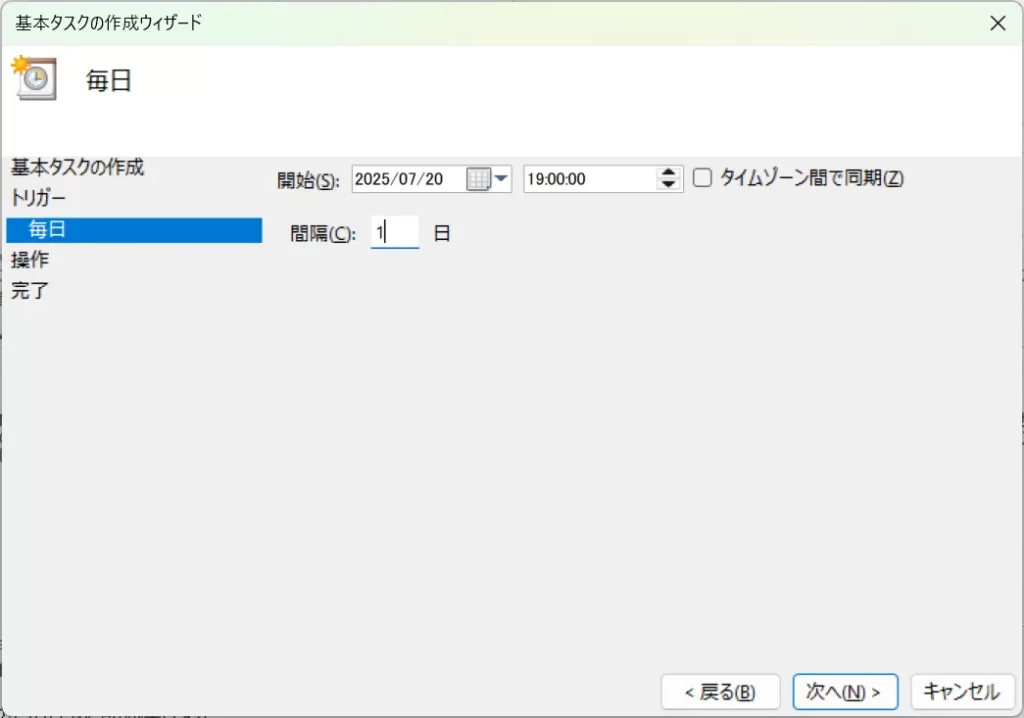This screenshot has width=1024, height=718.
Task: Close the wizard with the X button
Action: 997,23
